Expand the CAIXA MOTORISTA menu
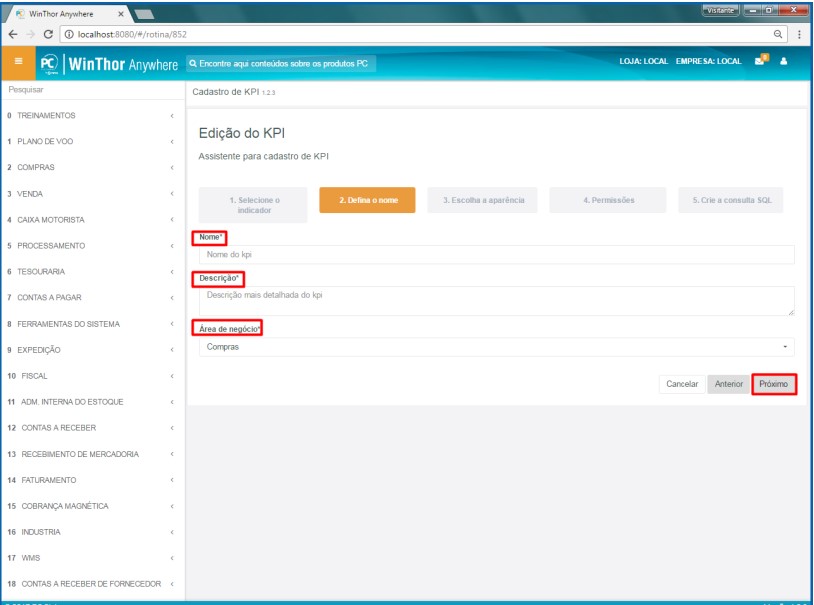This screenshot has width=814, height=605. [91, 220]
